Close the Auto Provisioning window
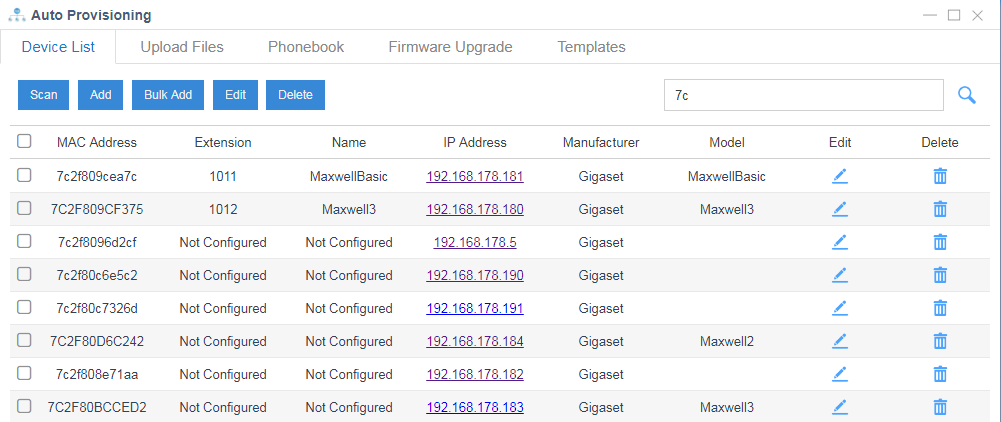 point(977,15)
